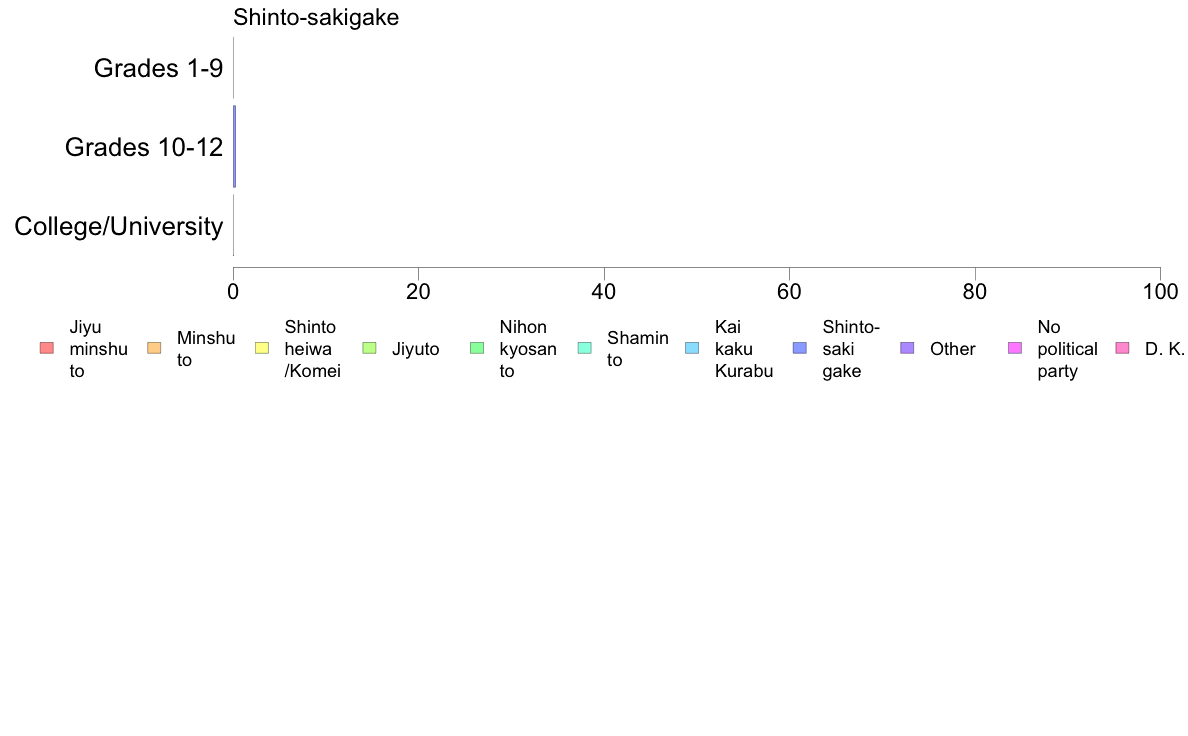Click the College/University axis label
The image size is (1188, 736).
pyautogui.click(x=119, y=226)
